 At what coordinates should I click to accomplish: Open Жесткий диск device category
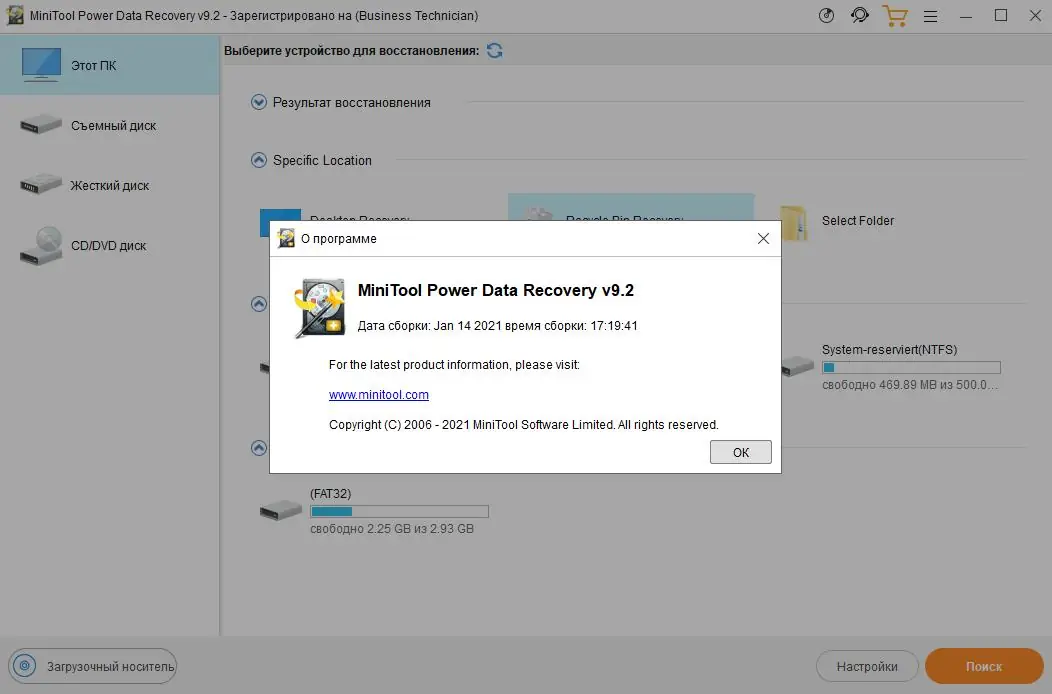(x=109, y=185)
